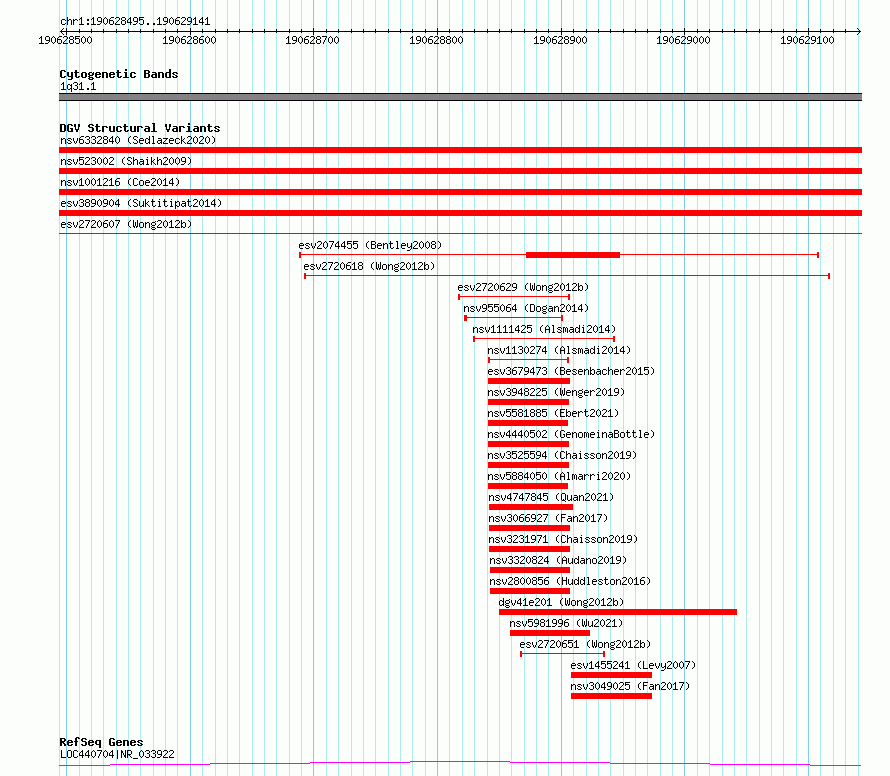
Task: Select nsv3320824 (Audano2019) variant
Action: 558,560
